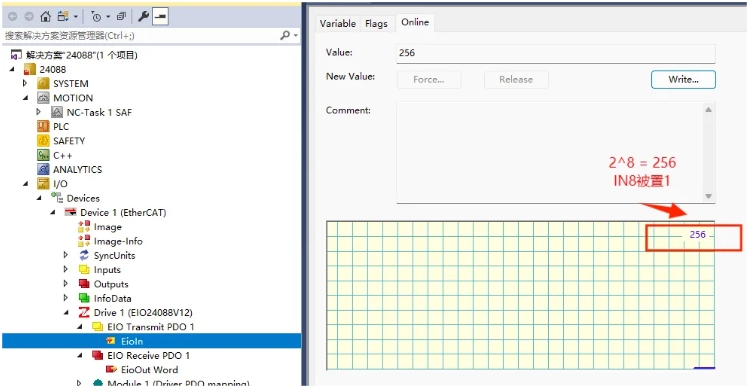Click the C++ node icon
Image resolution: width=752 pixels, height=389 pixels.
point(44,155)
